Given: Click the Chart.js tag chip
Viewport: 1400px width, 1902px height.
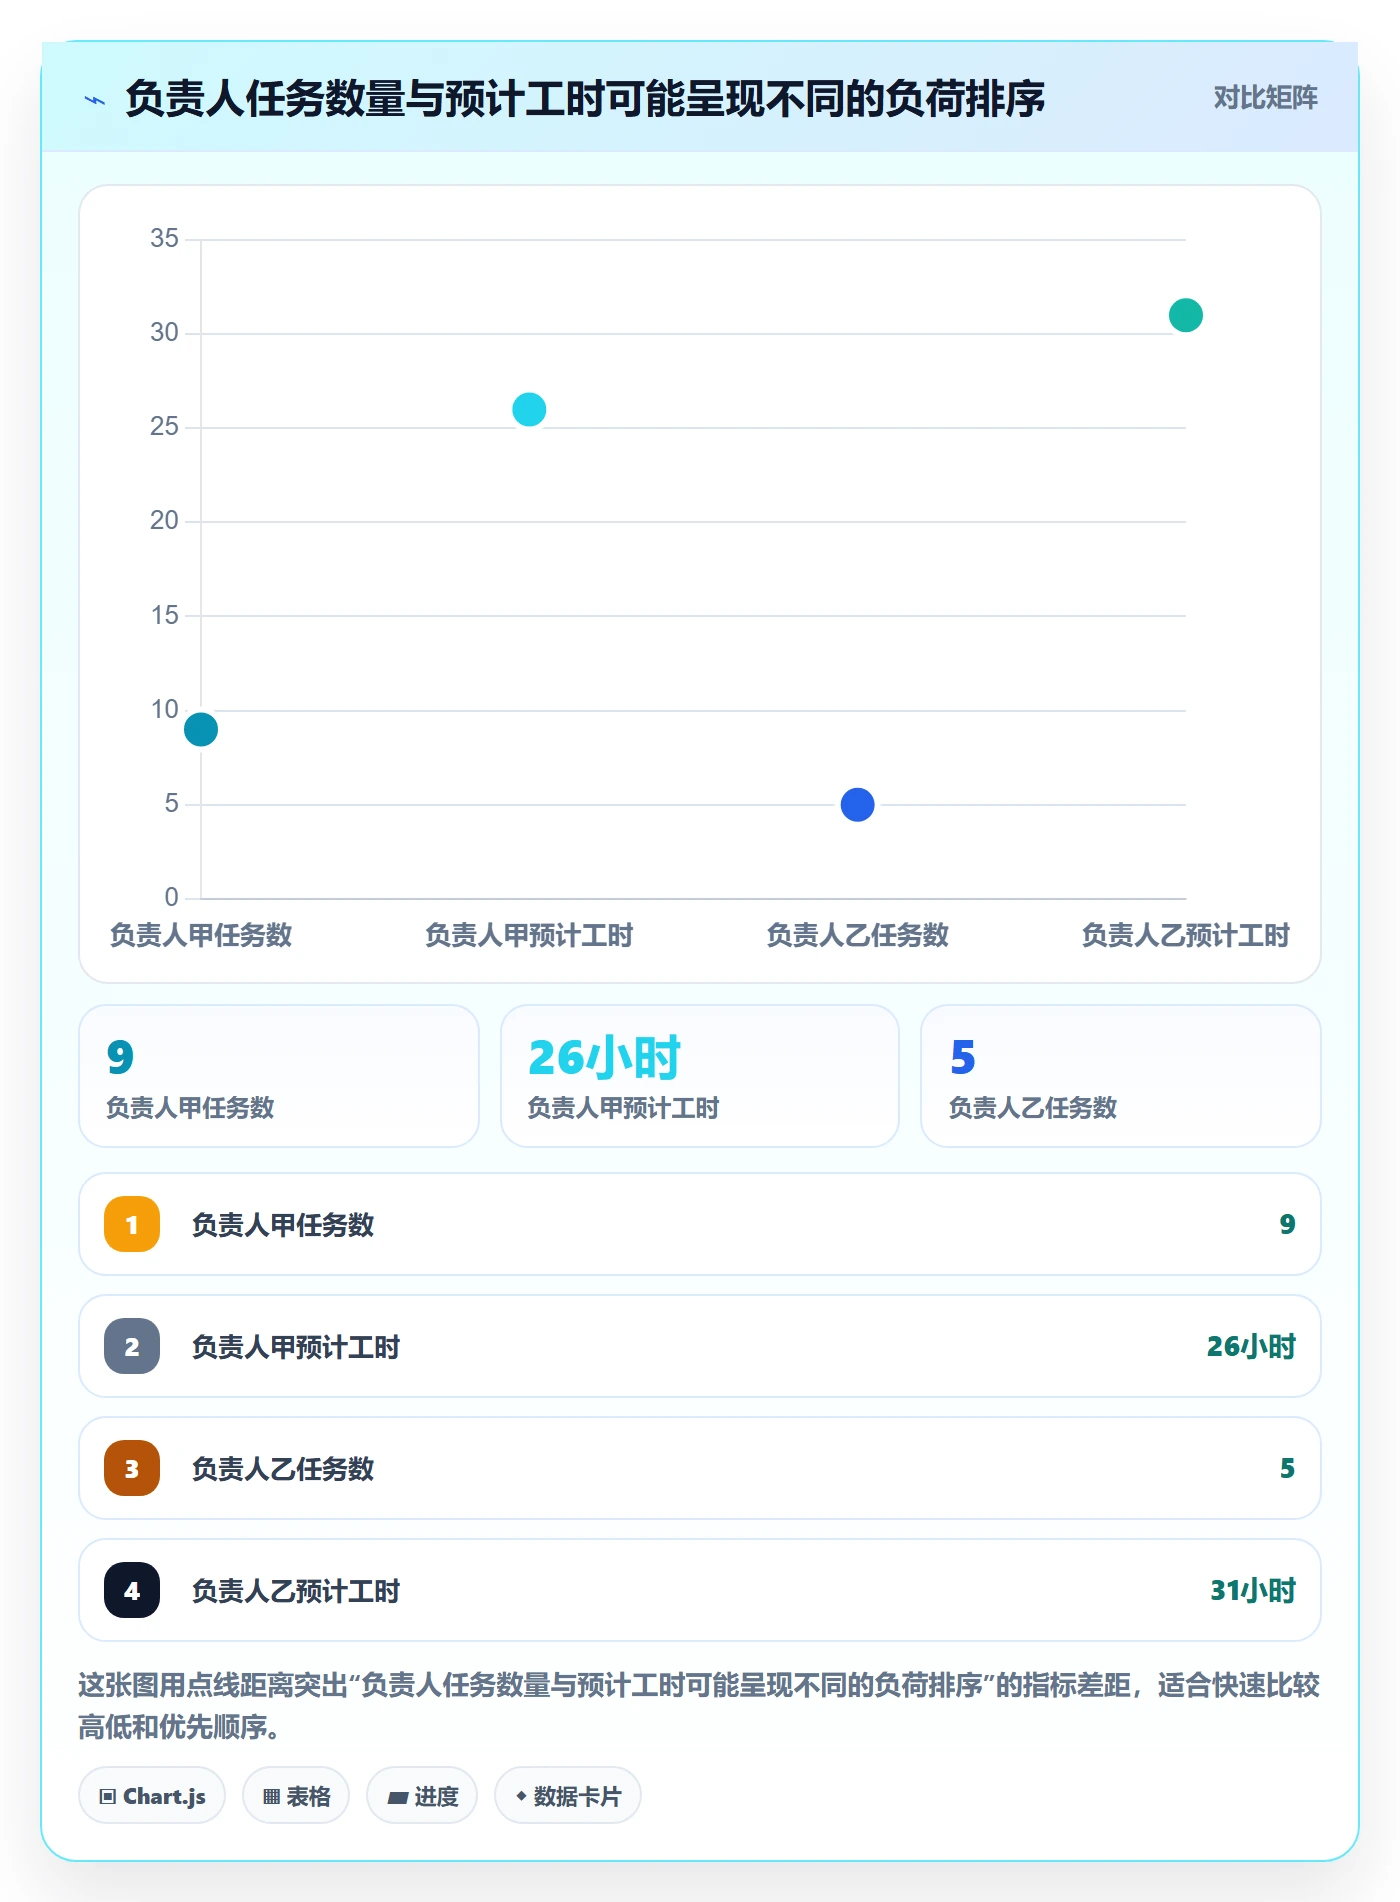Looking at the screenshot, I should [x=152, y=1796].
